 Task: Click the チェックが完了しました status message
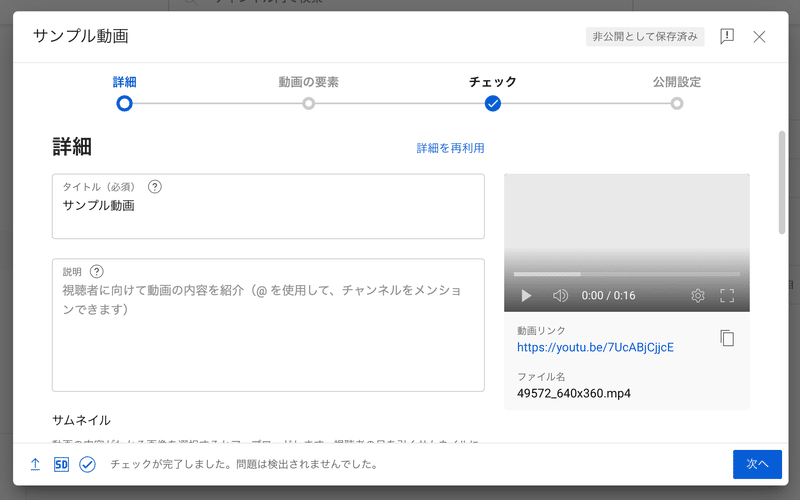tap(244, 464)
